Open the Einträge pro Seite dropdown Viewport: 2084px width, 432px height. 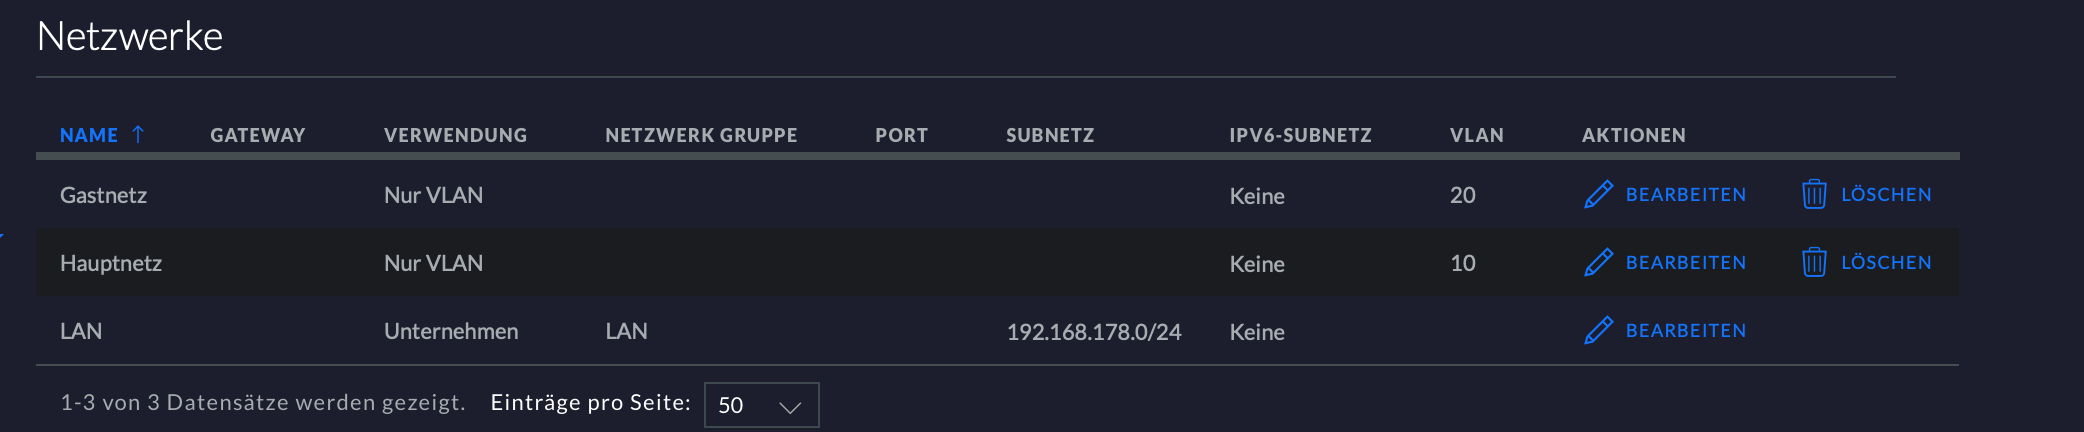761,405
